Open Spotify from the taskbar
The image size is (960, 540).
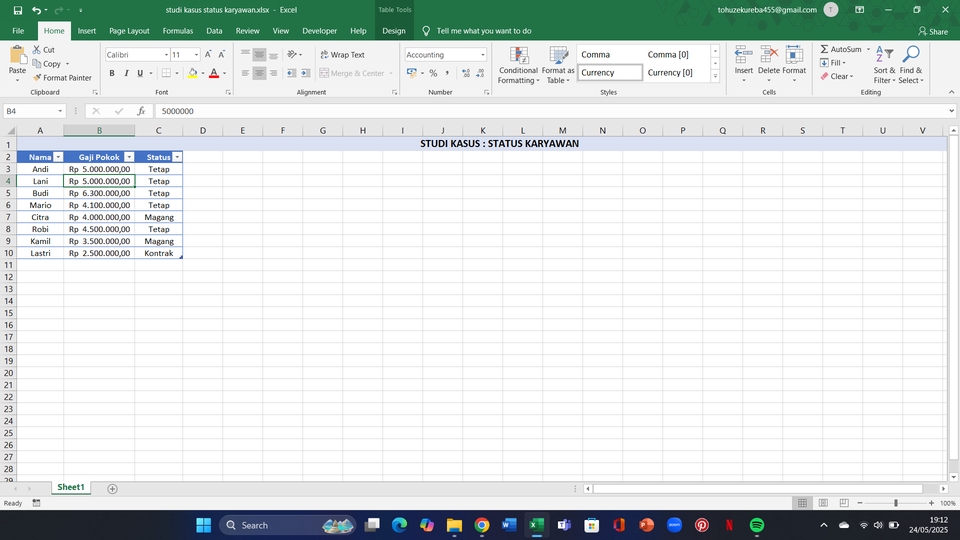[757, 525]
